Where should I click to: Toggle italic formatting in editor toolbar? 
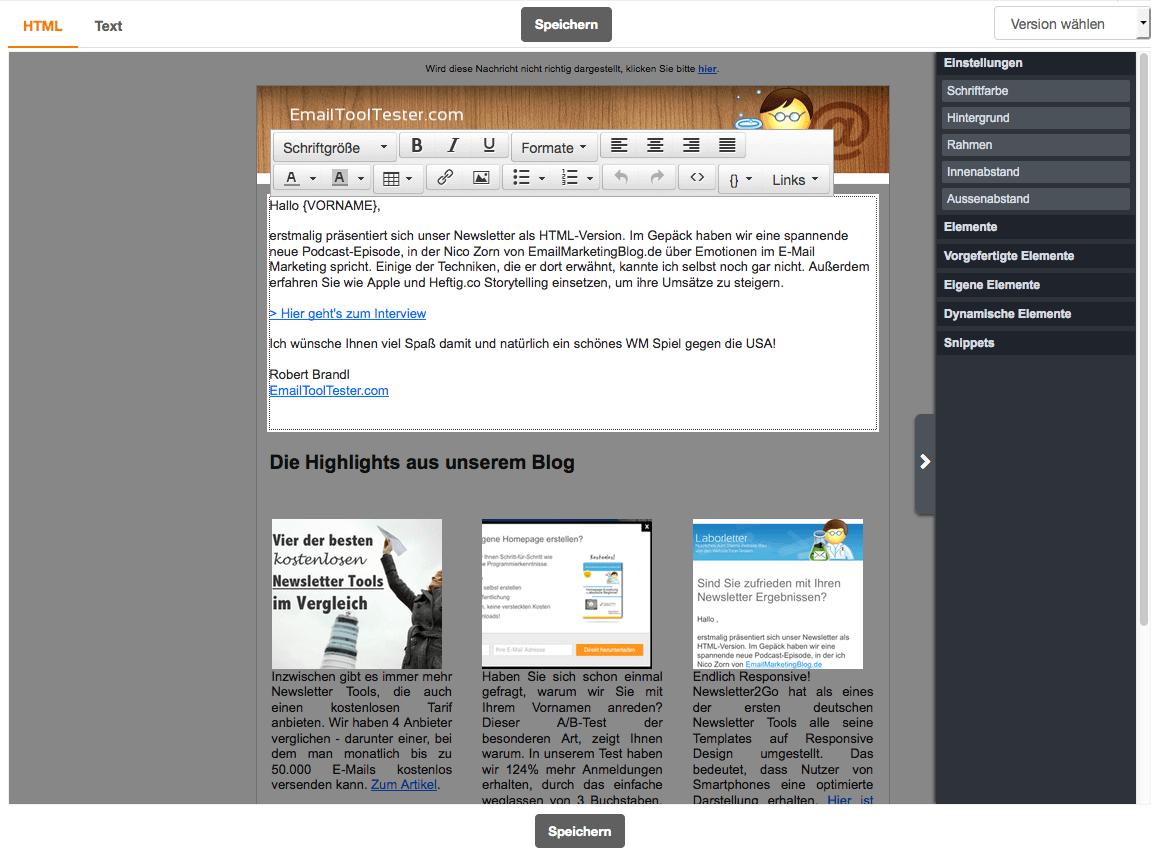pos(453,146)
